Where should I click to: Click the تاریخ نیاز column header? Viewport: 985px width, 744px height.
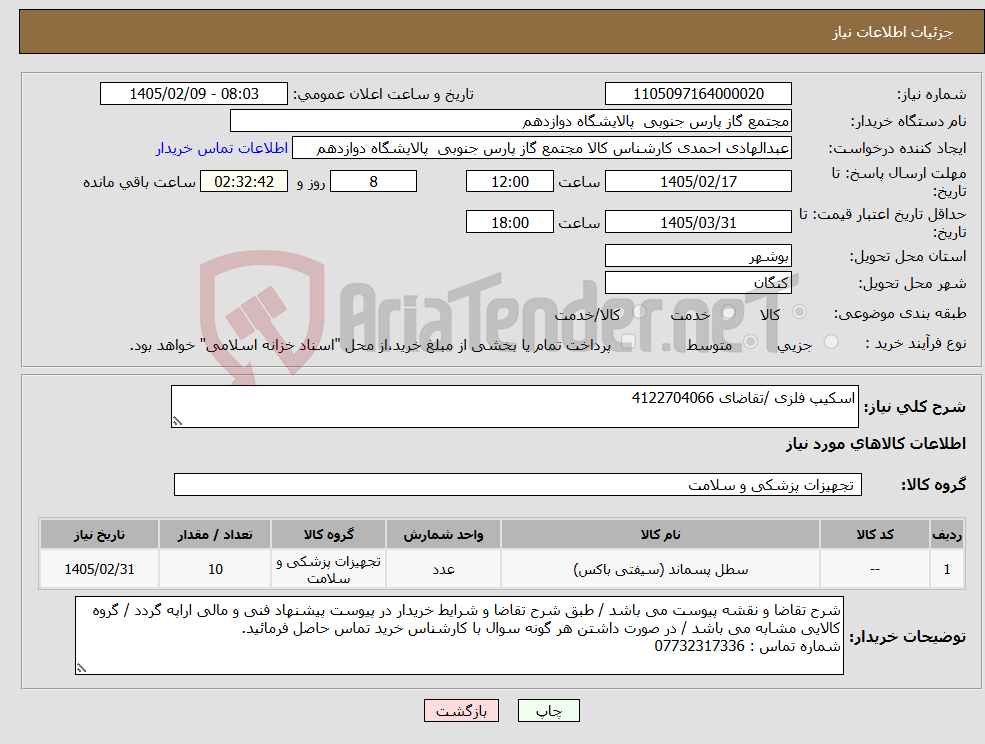coord(99,535)
